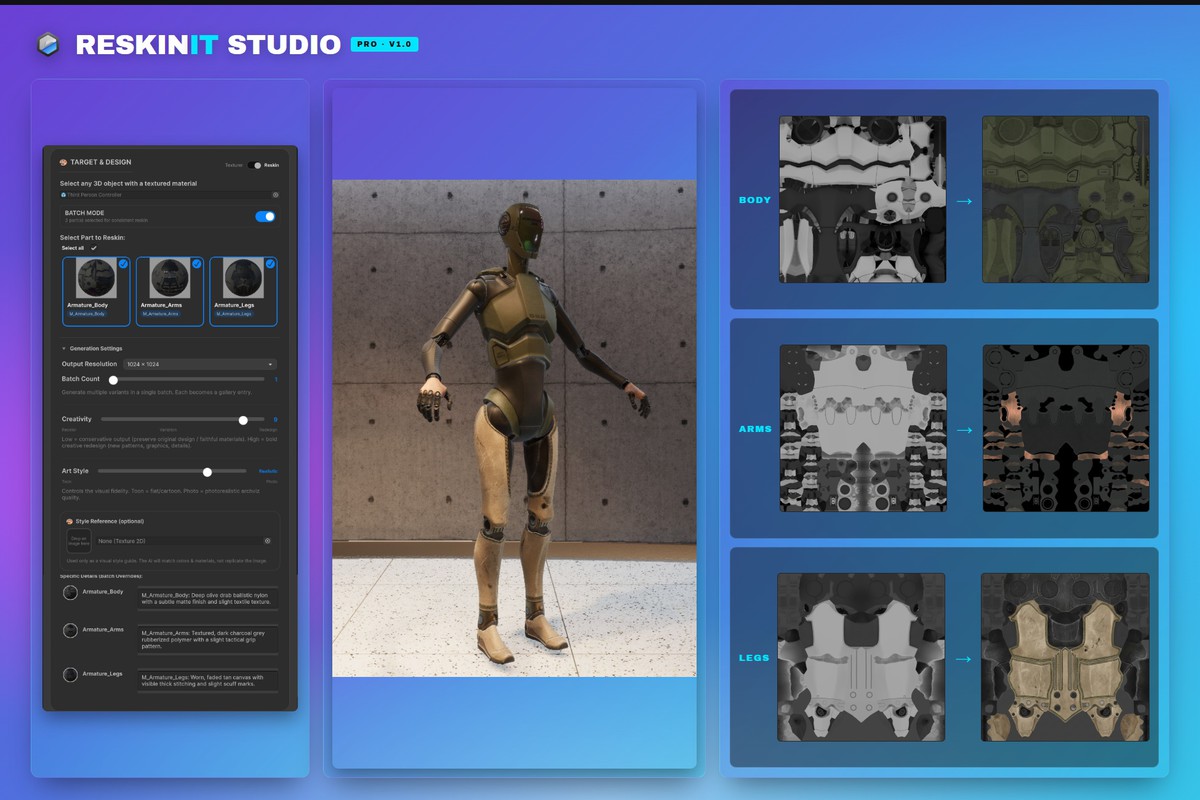Click the Third Person Controller object field
Screen dimensions: 1200x800
(170, 195)
